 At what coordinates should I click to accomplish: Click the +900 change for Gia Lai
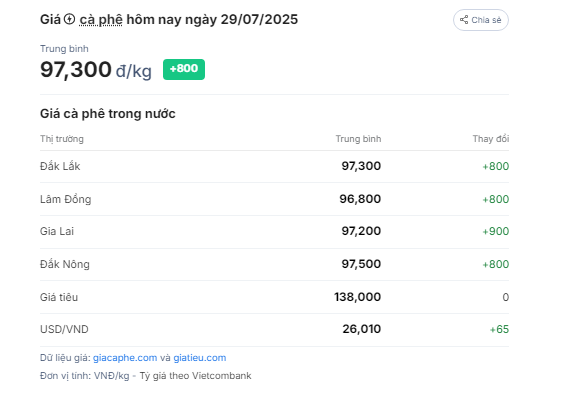(495, 231)
